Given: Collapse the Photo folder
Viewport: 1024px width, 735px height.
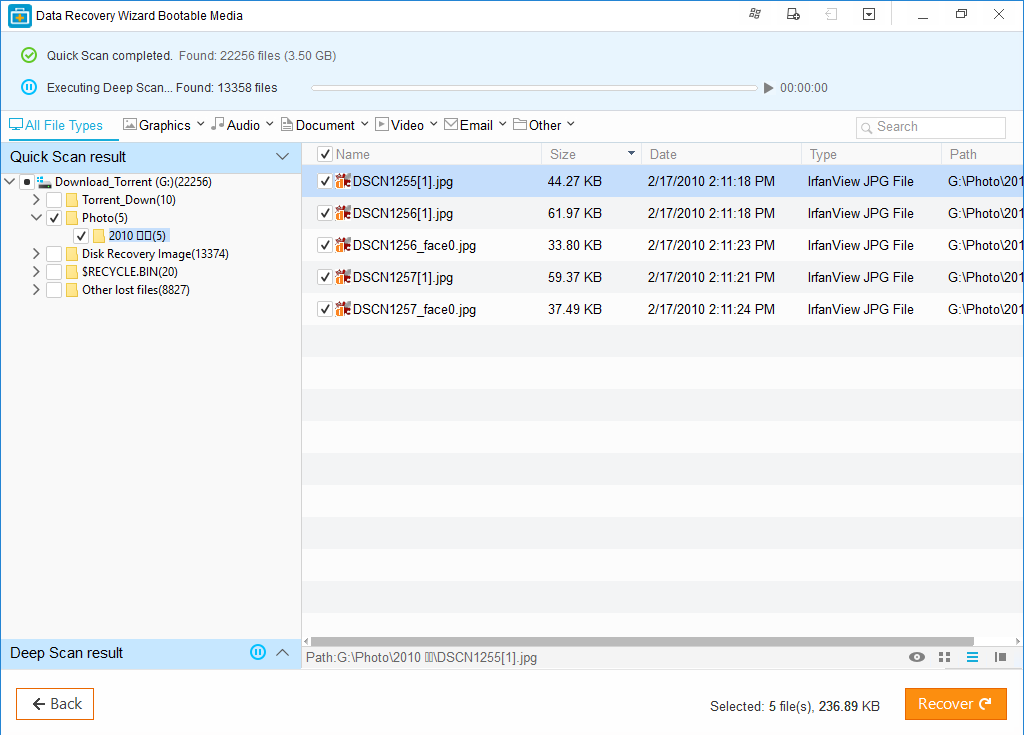Looking at the screenshot, I should coord(37,218).
